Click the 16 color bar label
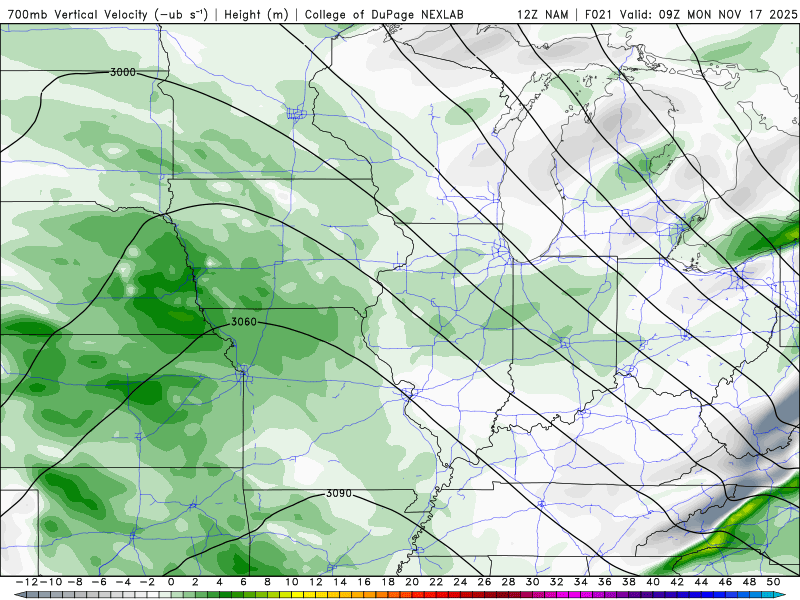Viewport: 800px width, 600px height. coord(364,582)
